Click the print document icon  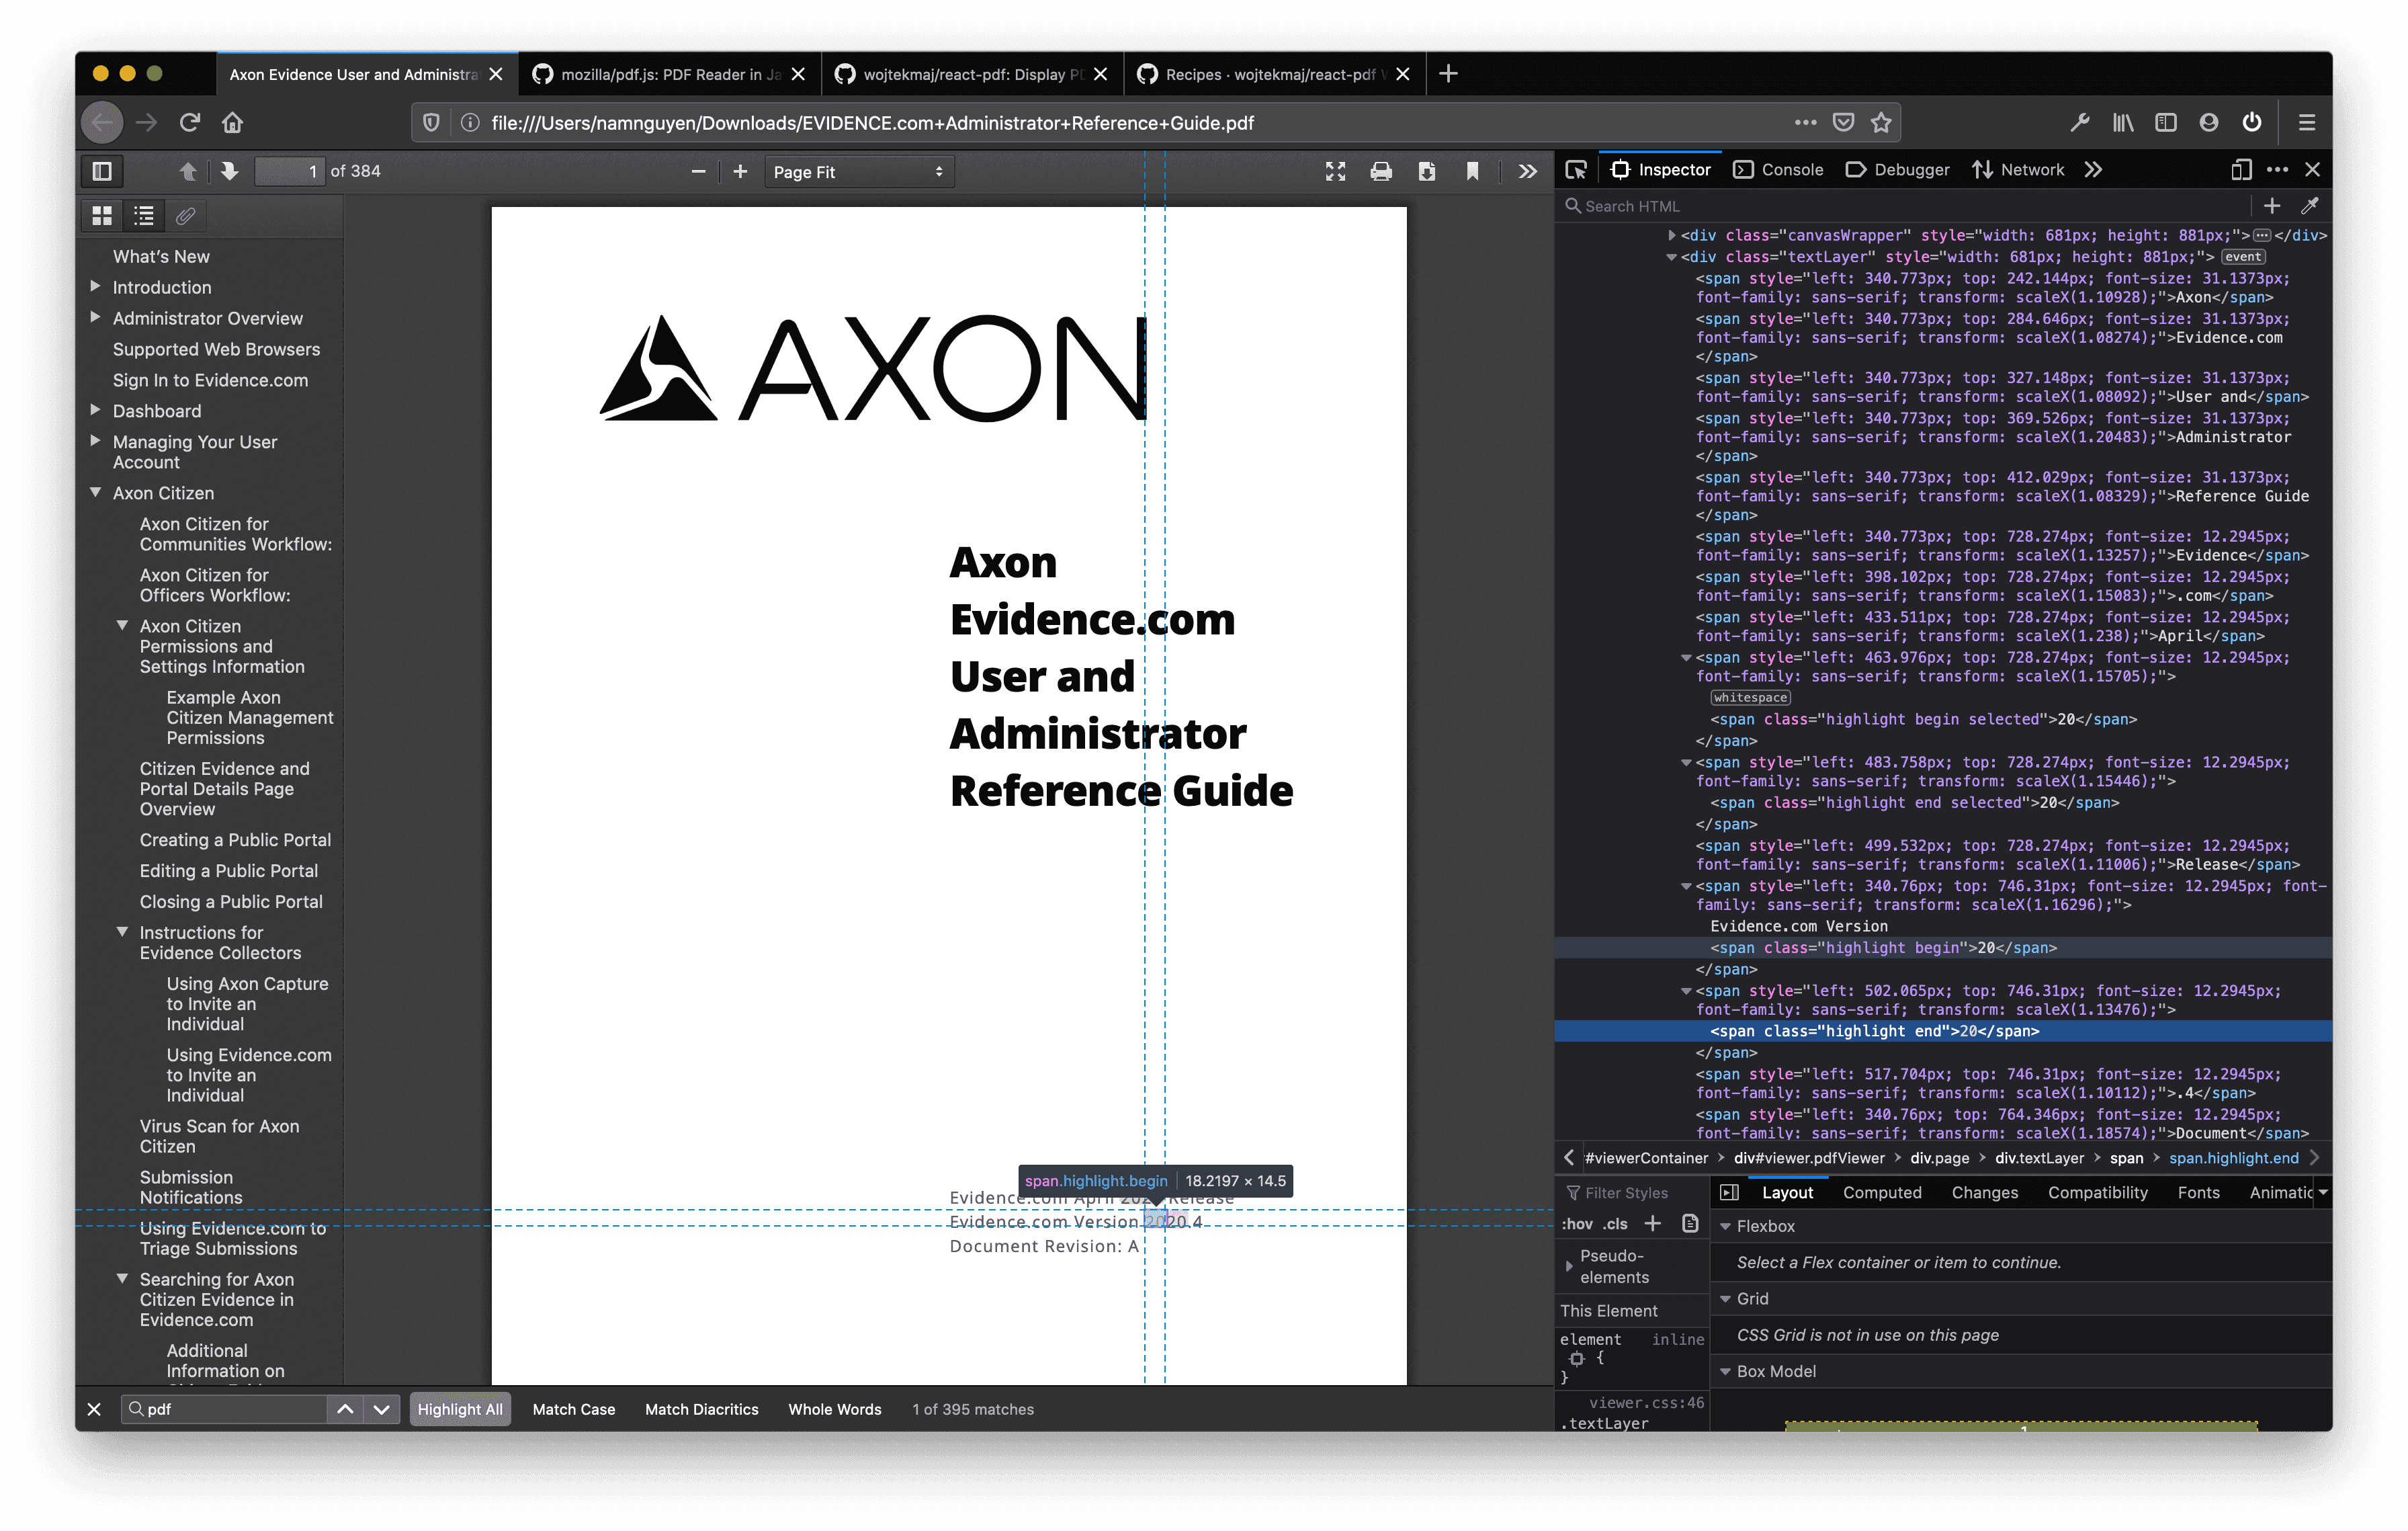click(x=1381, y=171)
